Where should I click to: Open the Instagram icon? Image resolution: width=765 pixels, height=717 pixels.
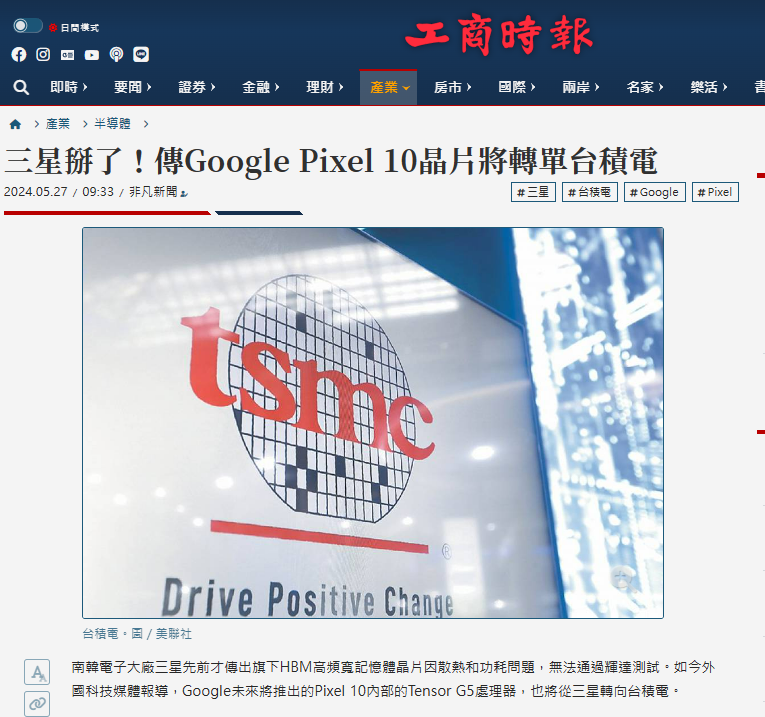43,54
